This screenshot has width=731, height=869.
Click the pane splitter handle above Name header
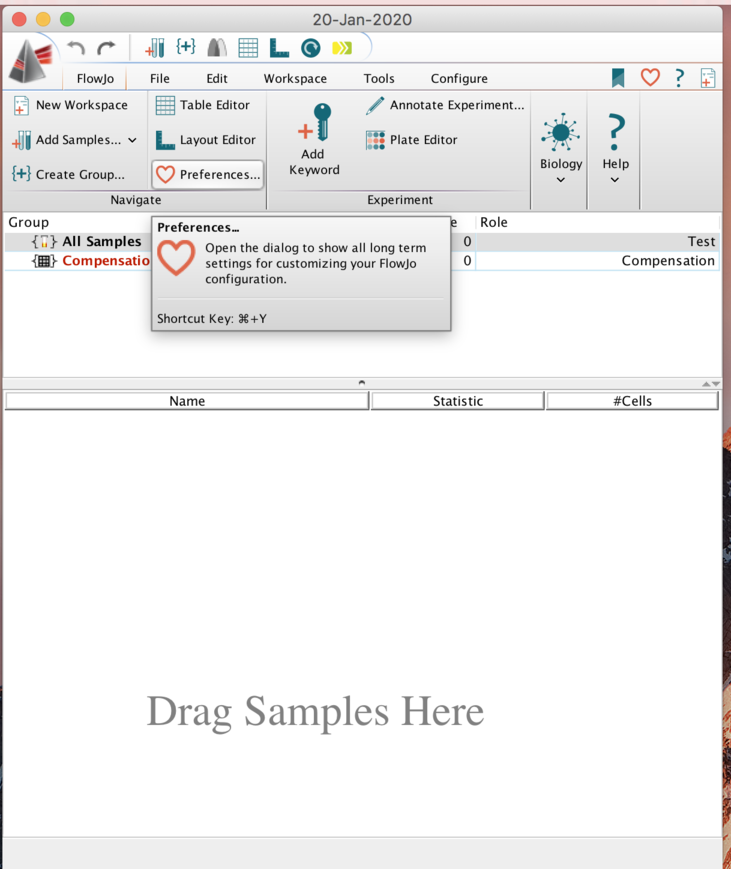click(362, 383)
